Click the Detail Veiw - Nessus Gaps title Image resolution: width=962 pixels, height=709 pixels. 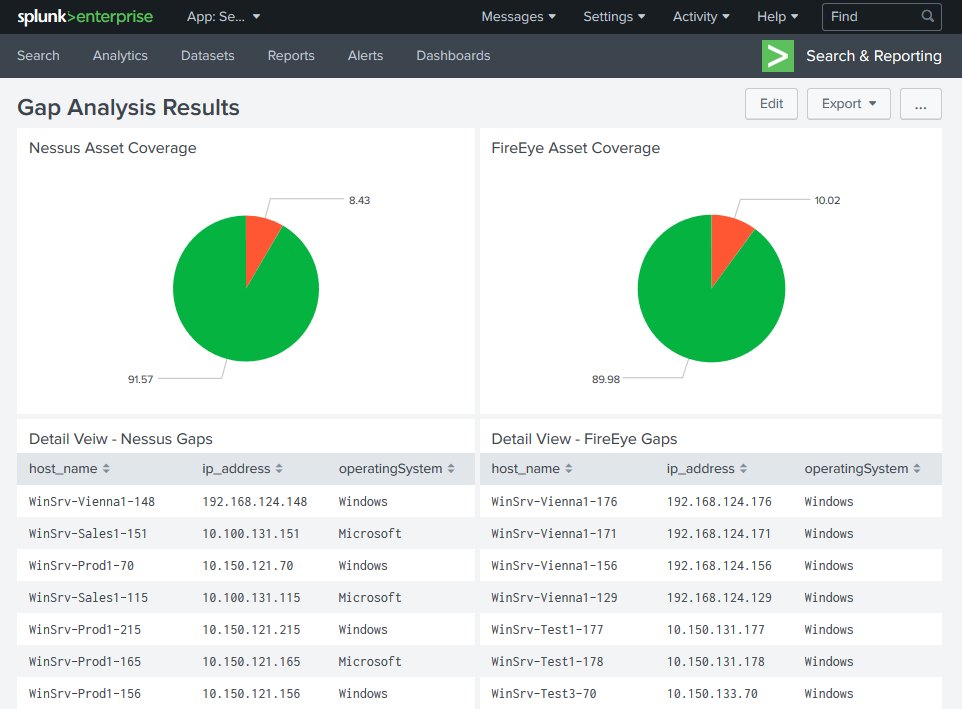point(121,439)
